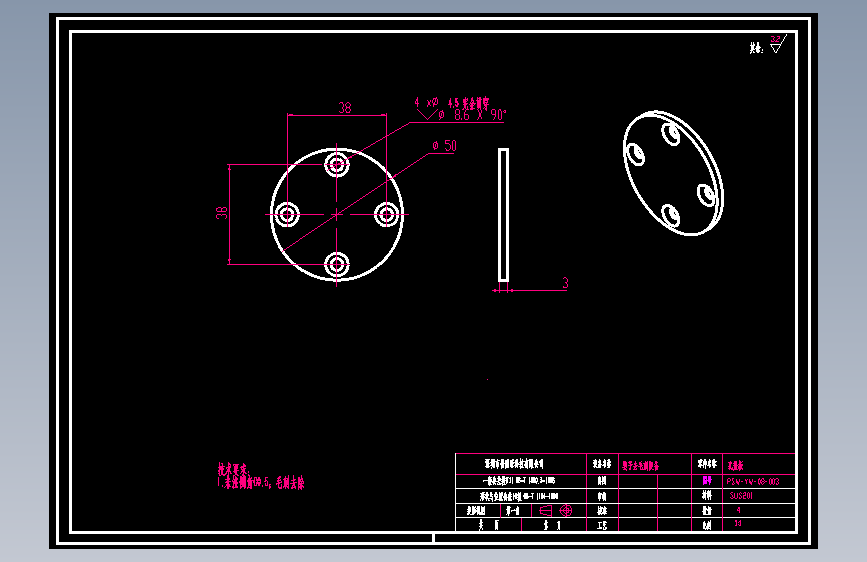Select the ø 8.6 X 90° countersink callout

[x=472, y=115]
